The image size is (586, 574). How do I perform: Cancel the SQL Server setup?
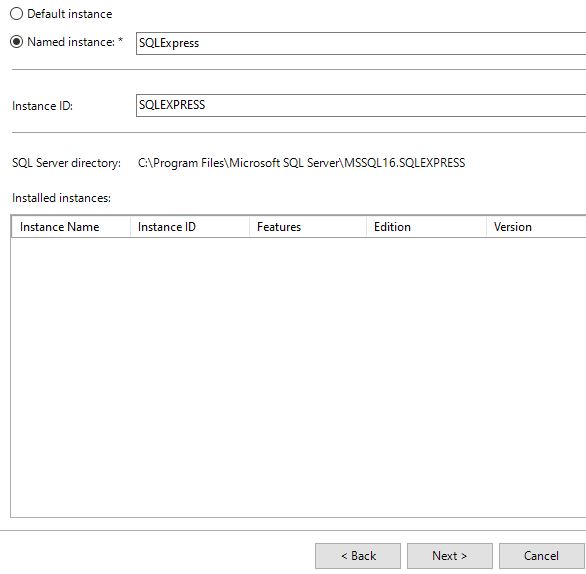click(x=542, y=556)
